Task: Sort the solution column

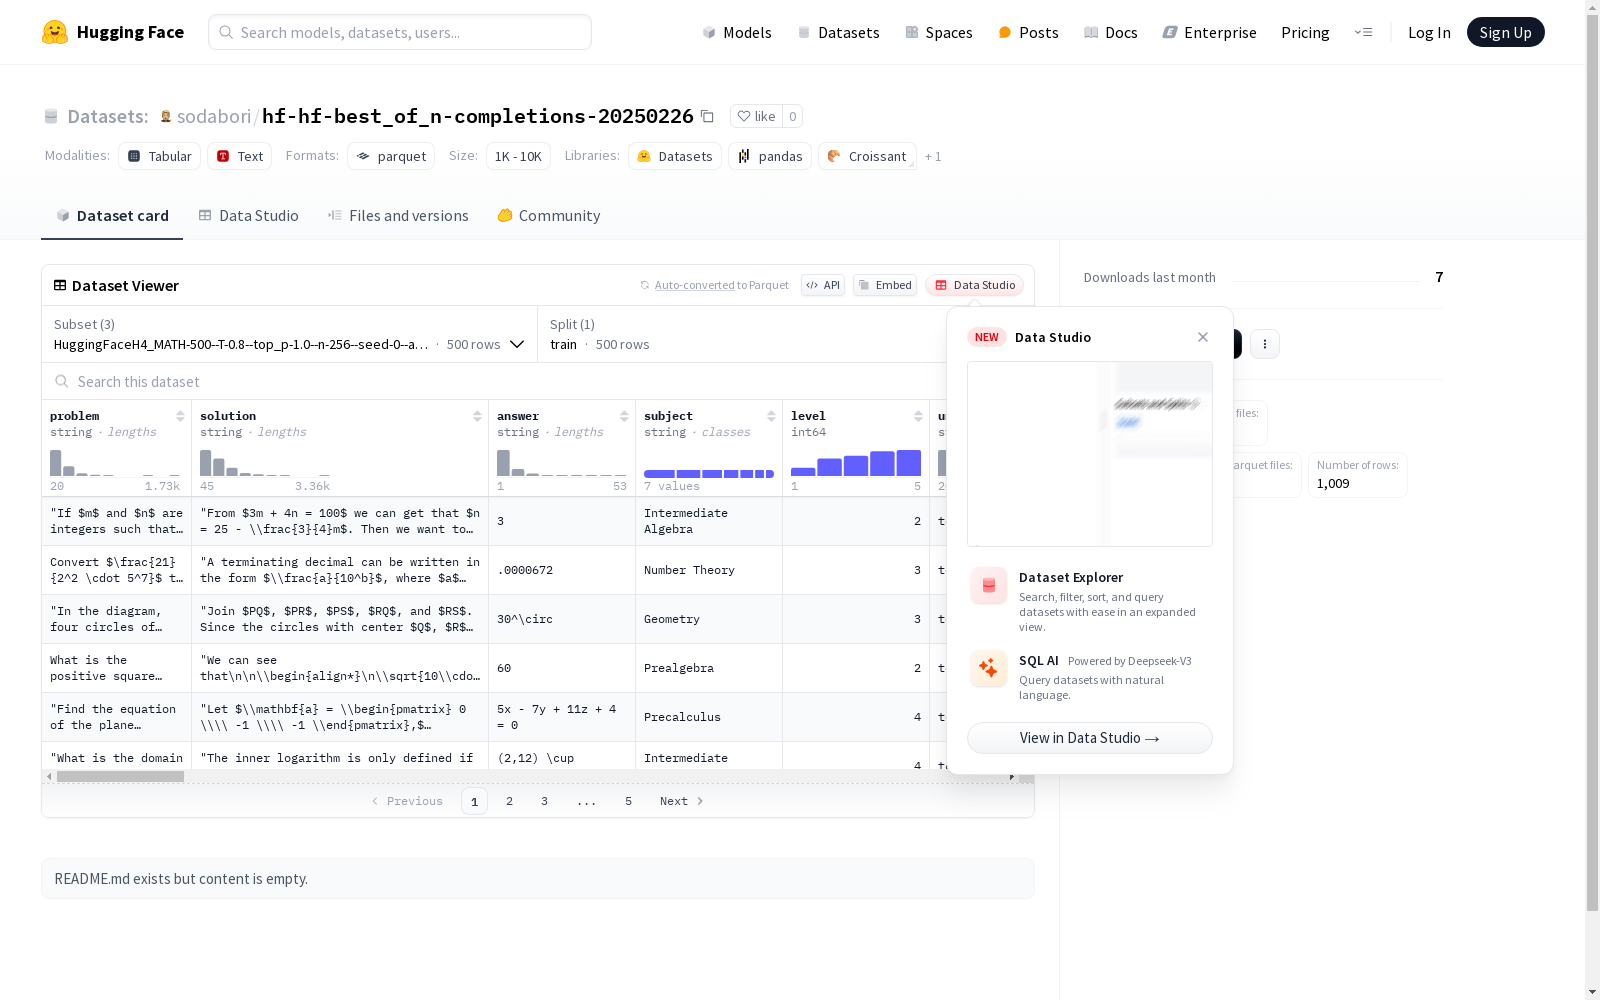Action: coord(477,416)
